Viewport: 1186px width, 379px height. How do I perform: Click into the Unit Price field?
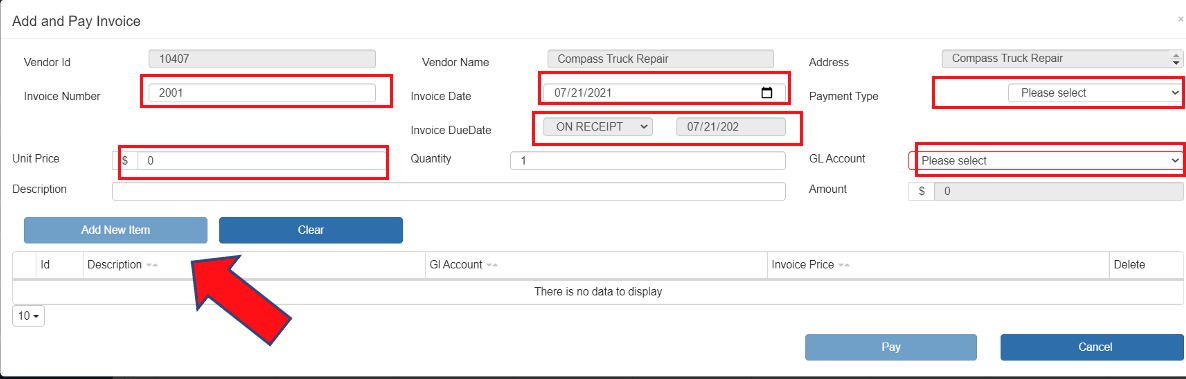click(x=262, y=161)
